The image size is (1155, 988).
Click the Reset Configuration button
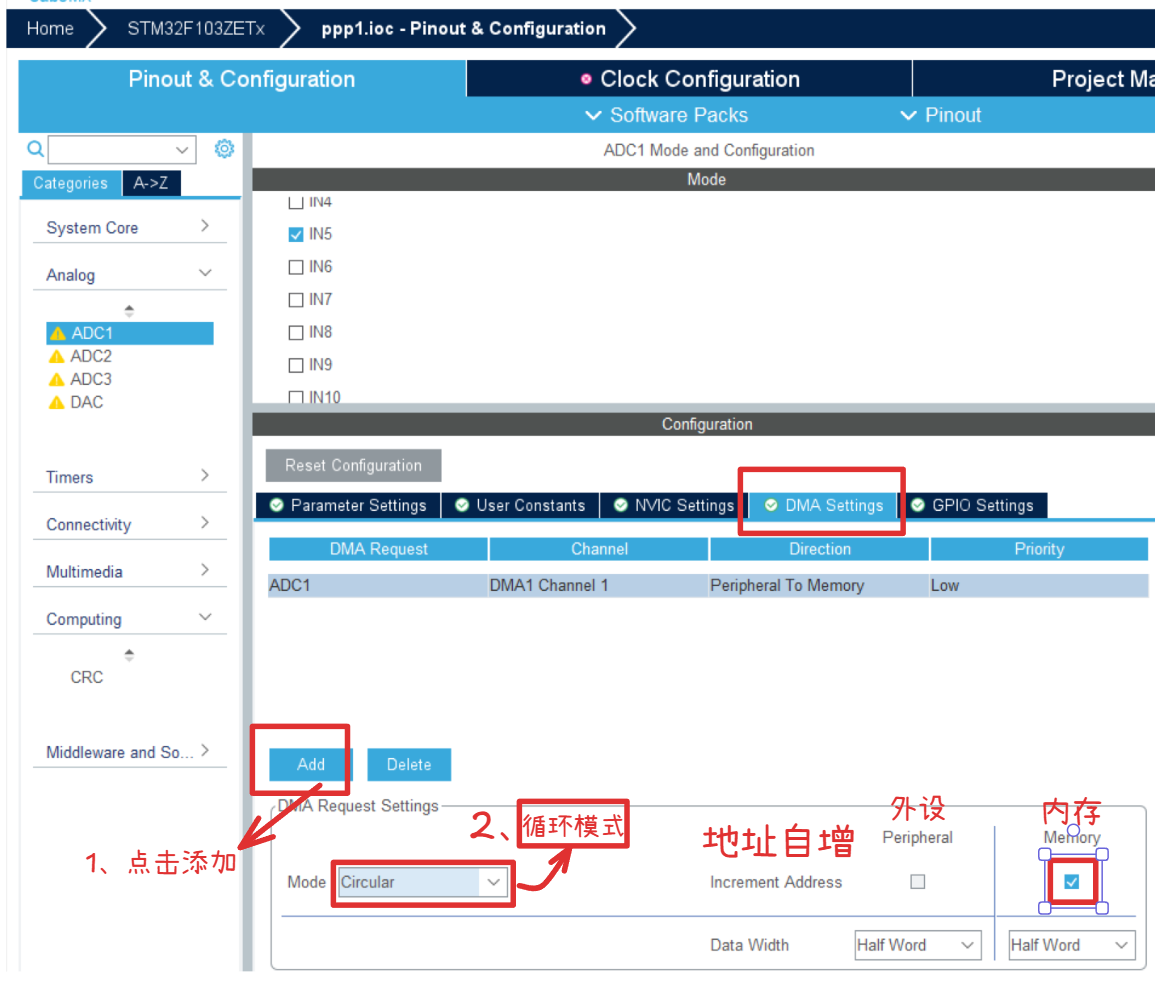click(354, 466)
